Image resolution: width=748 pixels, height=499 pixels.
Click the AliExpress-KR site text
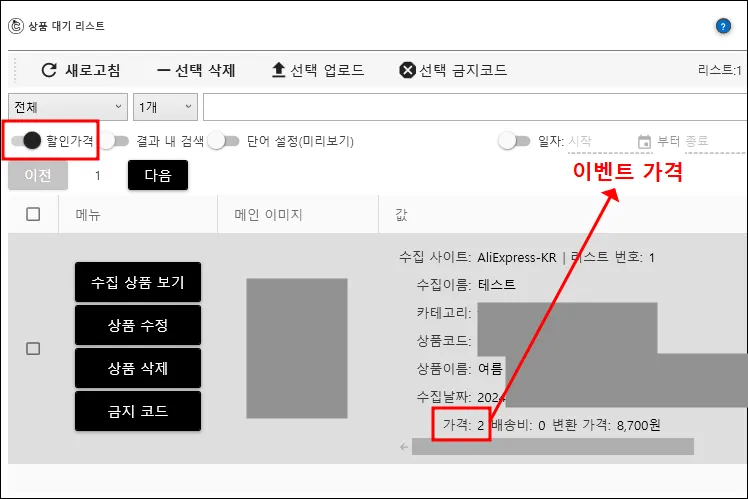pos(517,258)
